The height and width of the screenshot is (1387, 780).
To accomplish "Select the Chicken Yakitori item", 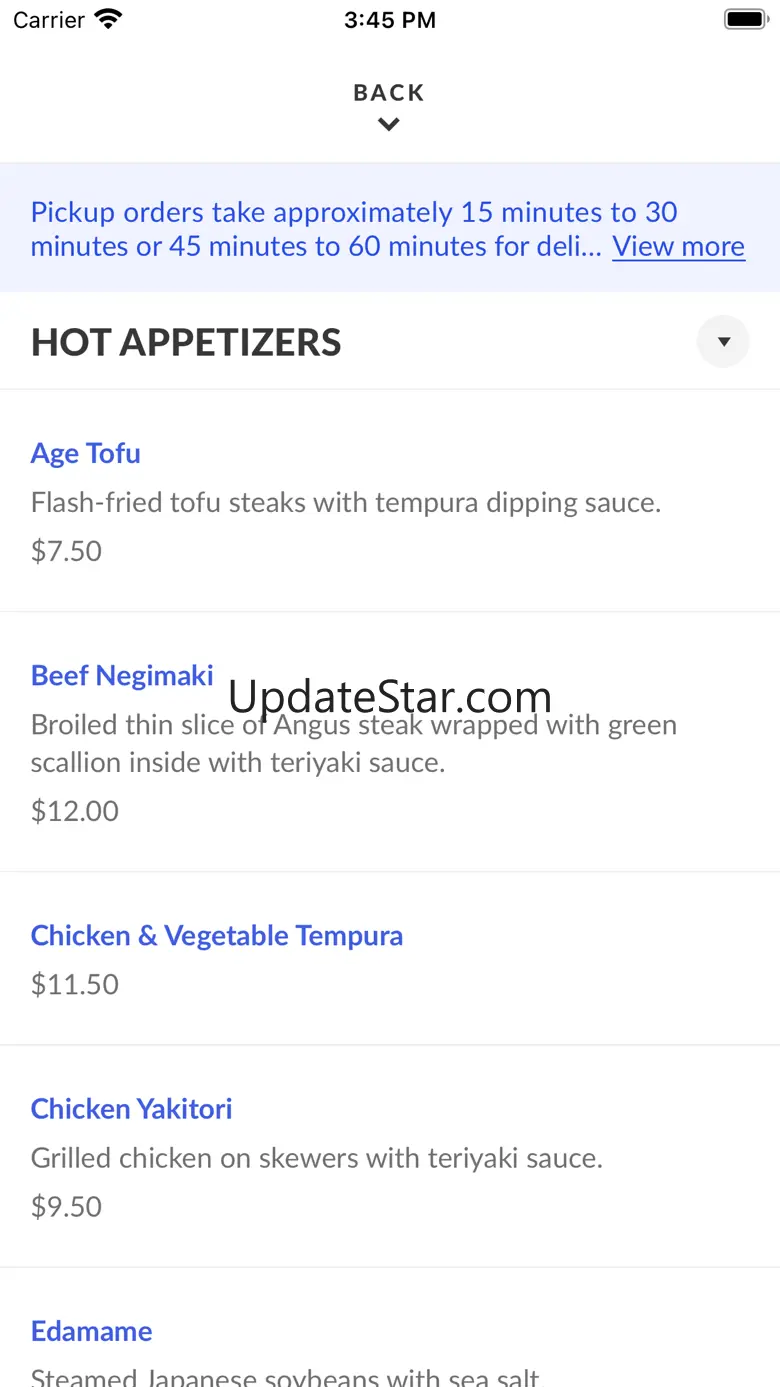I will click(131, 1109).
